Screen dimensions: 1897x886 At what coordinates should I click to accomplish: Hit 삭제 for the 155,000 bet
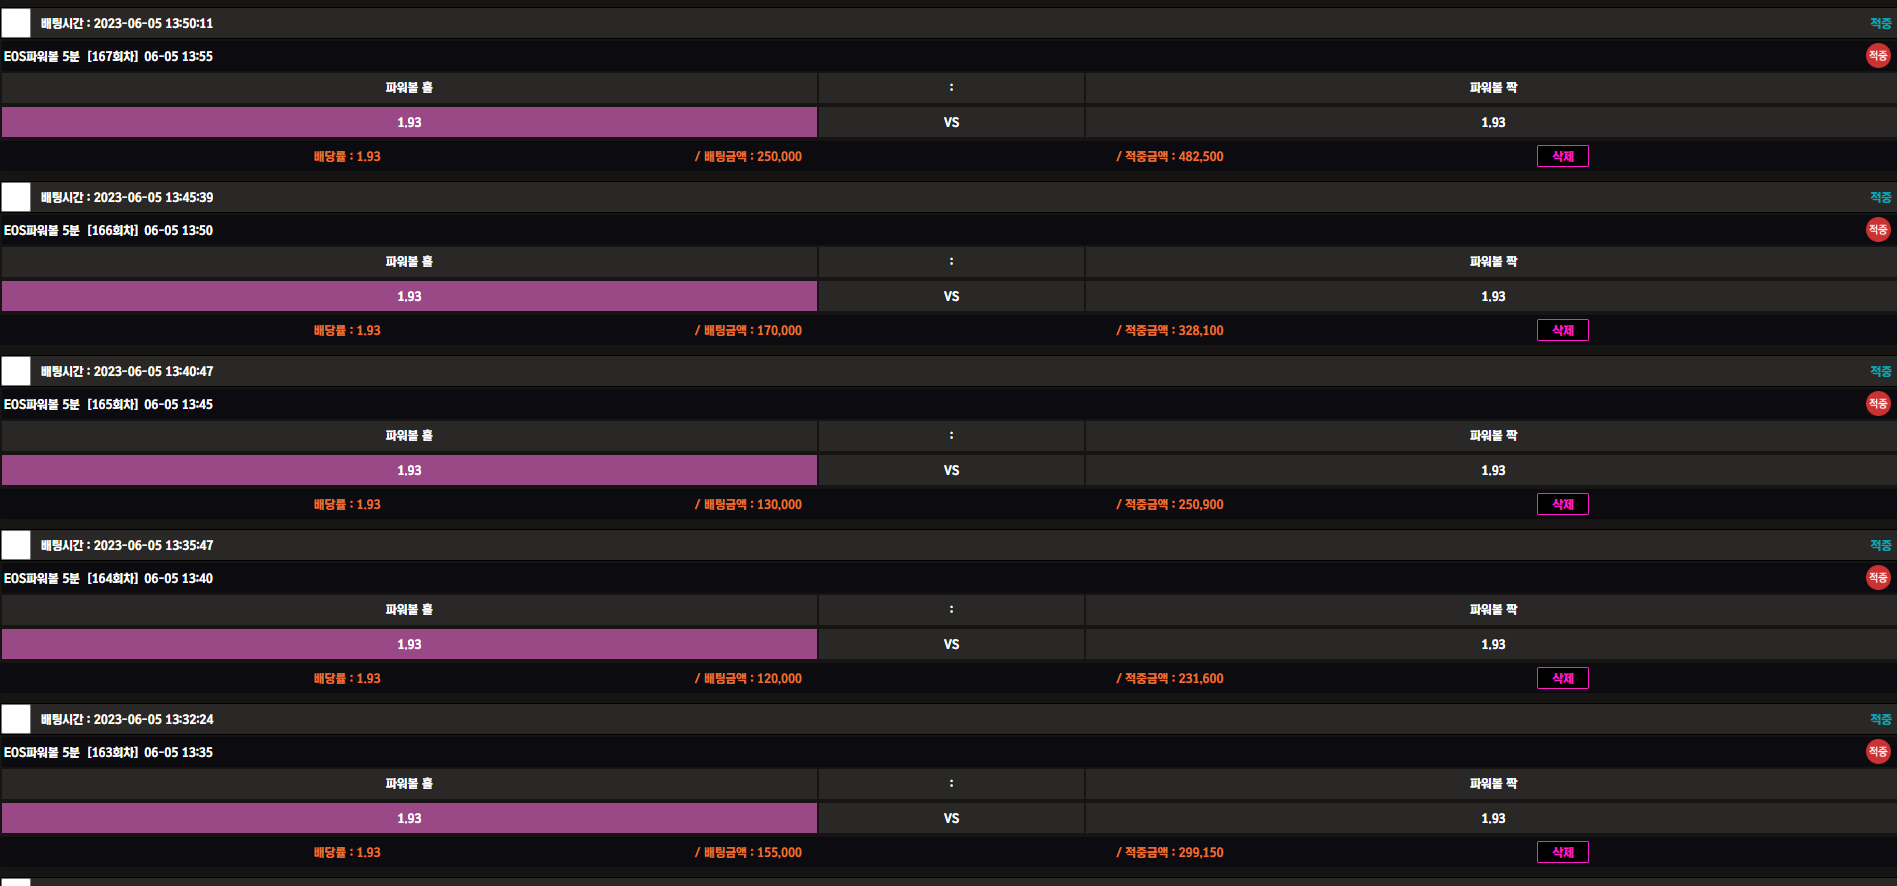click(x=1562, y=852)
